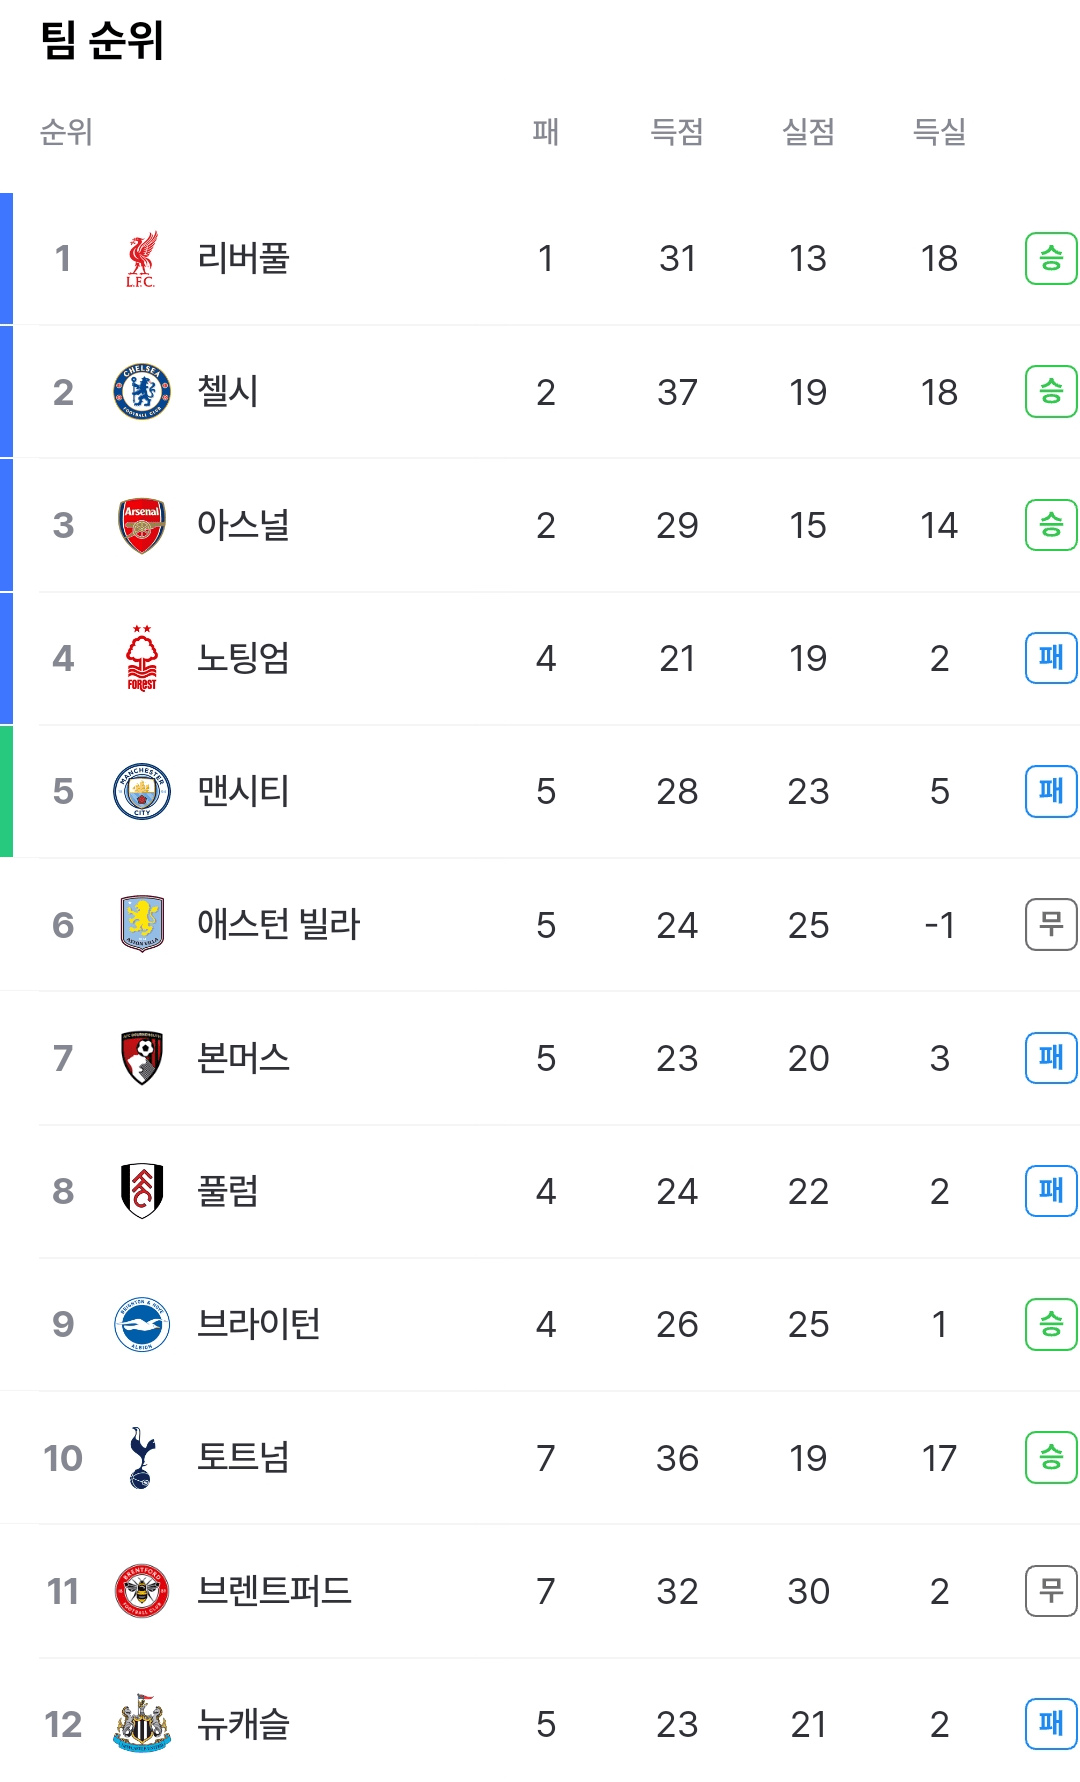Click the Newcastle club crest
The height and width of the screenshot is (1782, 1080).
point(141,1723)
